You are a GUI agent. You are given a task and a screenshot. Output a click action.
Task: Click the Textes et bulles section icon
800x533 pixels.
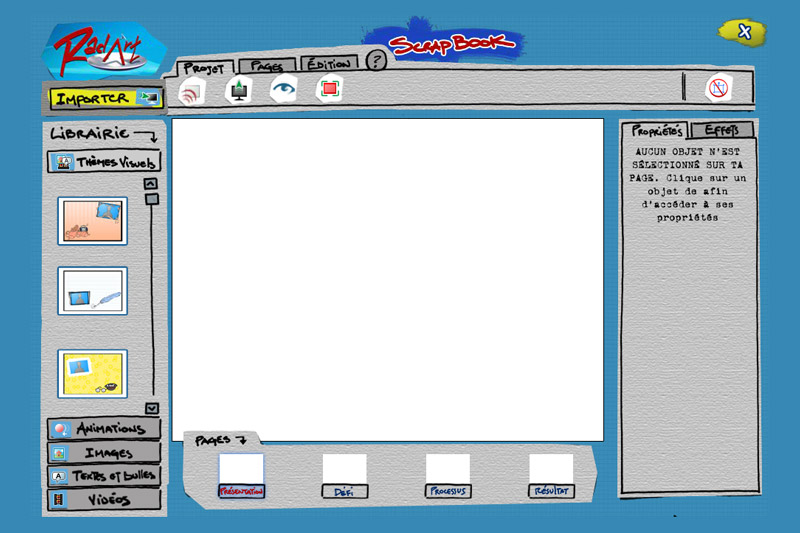tap(59, 476)
